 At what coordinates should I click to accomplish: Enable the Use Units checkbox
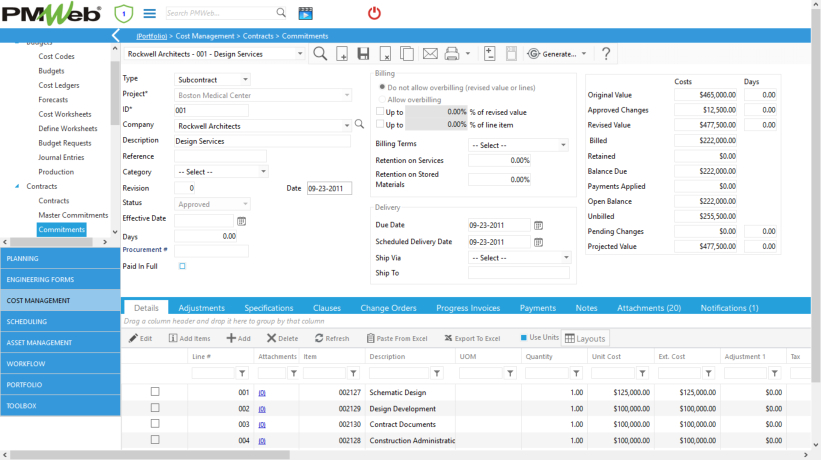tap(524, 338)
